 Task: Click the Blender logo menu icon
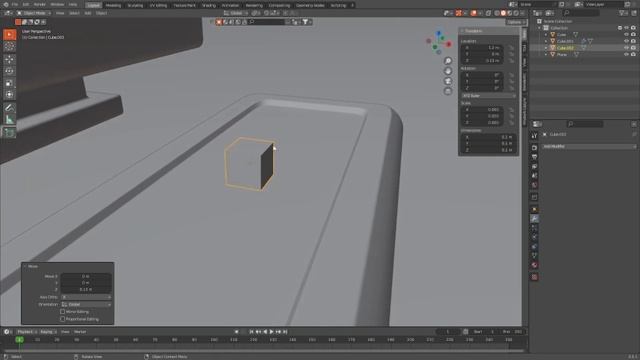[x=5, y=4]
